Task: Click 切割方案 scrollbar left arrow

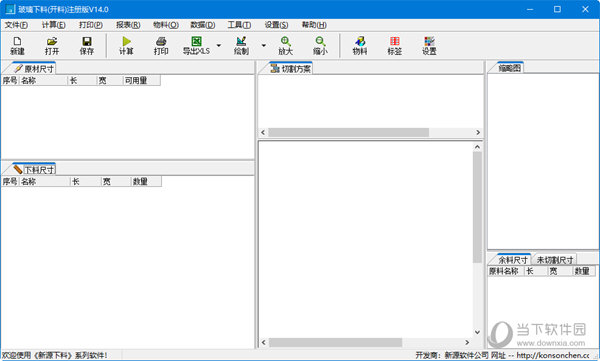Action: (x=263, y=132)
